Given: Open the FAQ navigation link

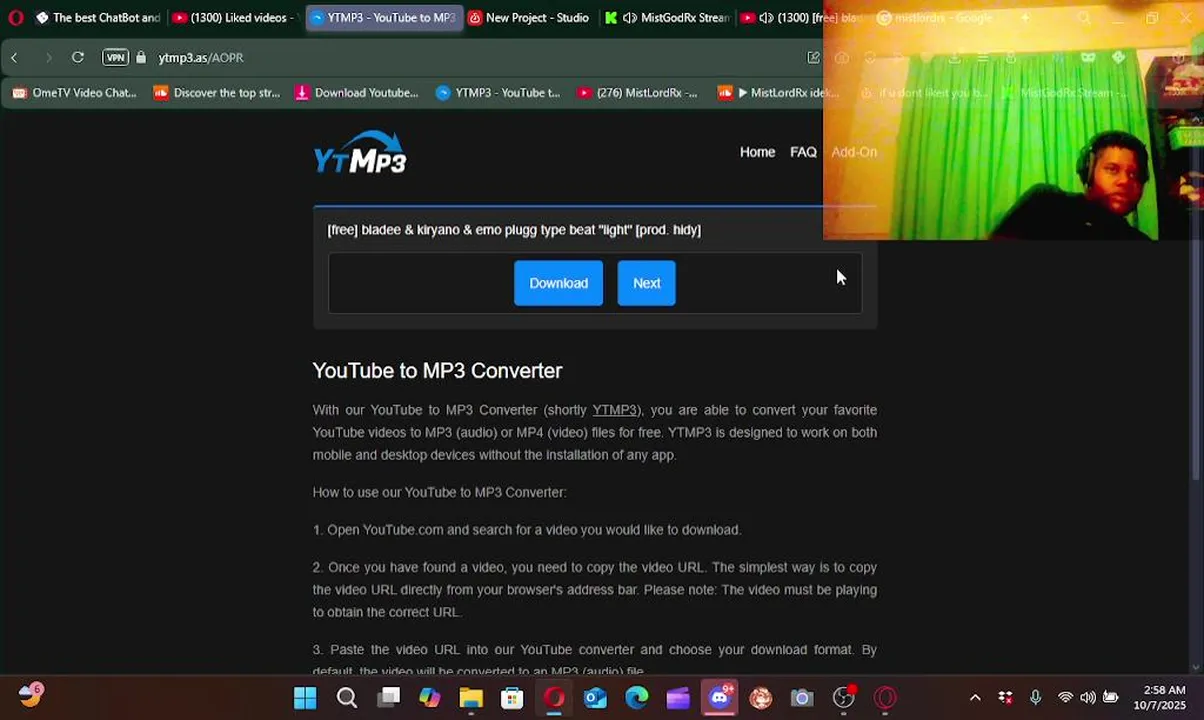Looking at the screenshot, I should tap(803, 152).
